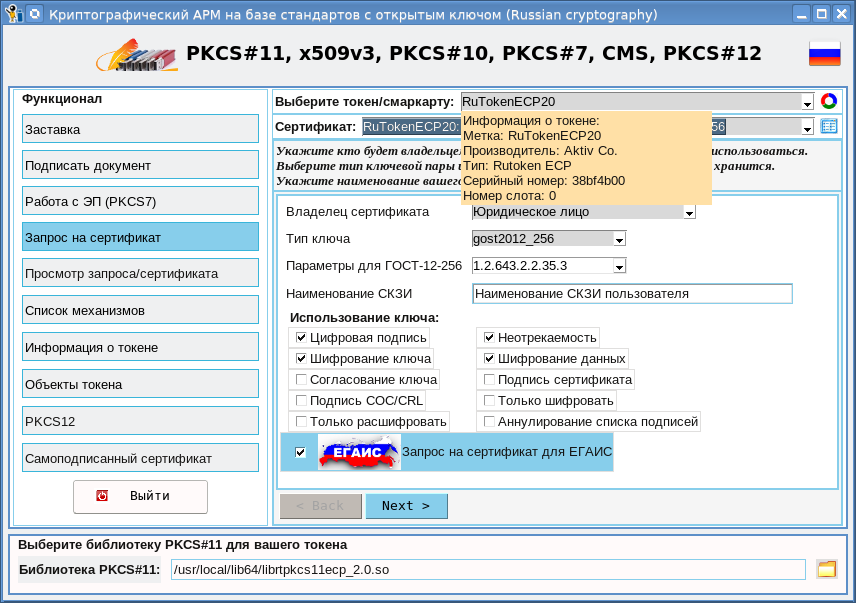
Task: Click the red power icon on exit button
Action: click(102, 495)
